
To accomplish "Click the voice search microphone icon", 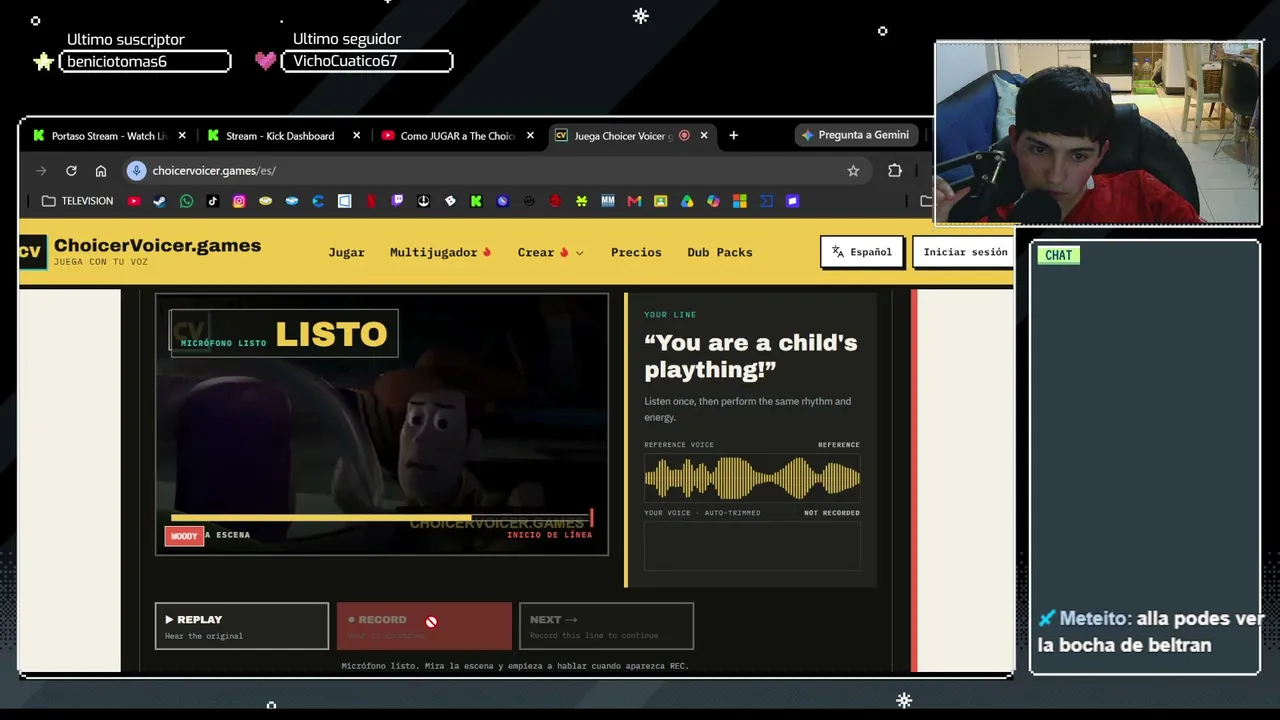I will (136, 171).
